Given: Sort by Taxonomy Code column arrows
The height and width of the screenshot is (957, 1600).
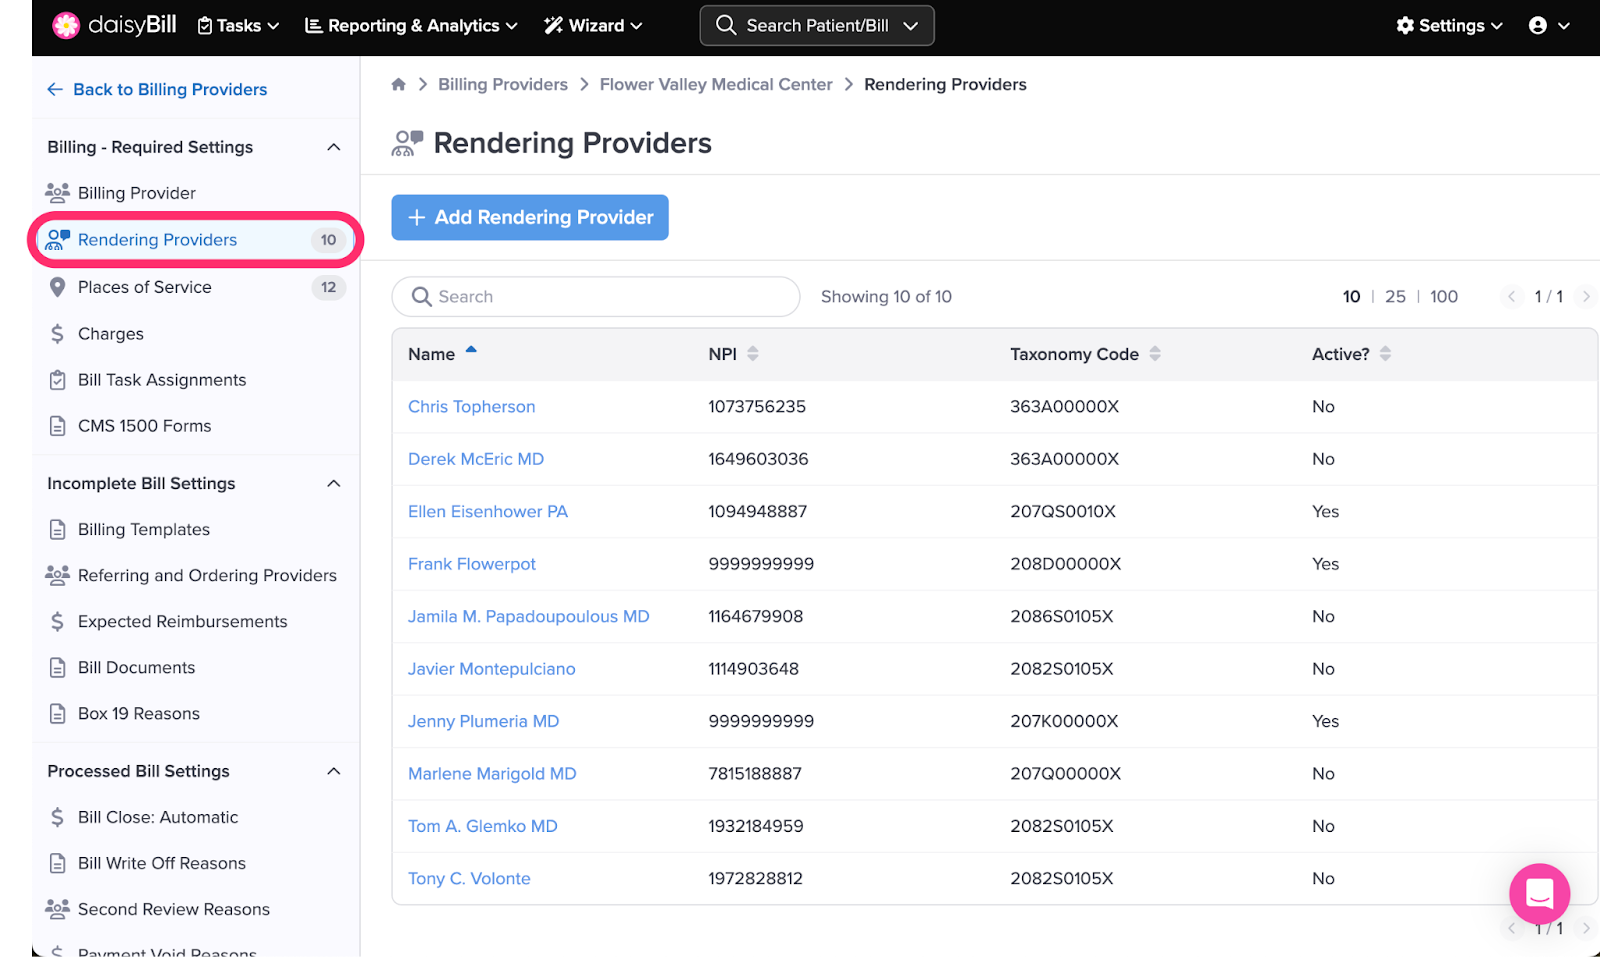Looking at the screenshot, I should (1155, 354).
